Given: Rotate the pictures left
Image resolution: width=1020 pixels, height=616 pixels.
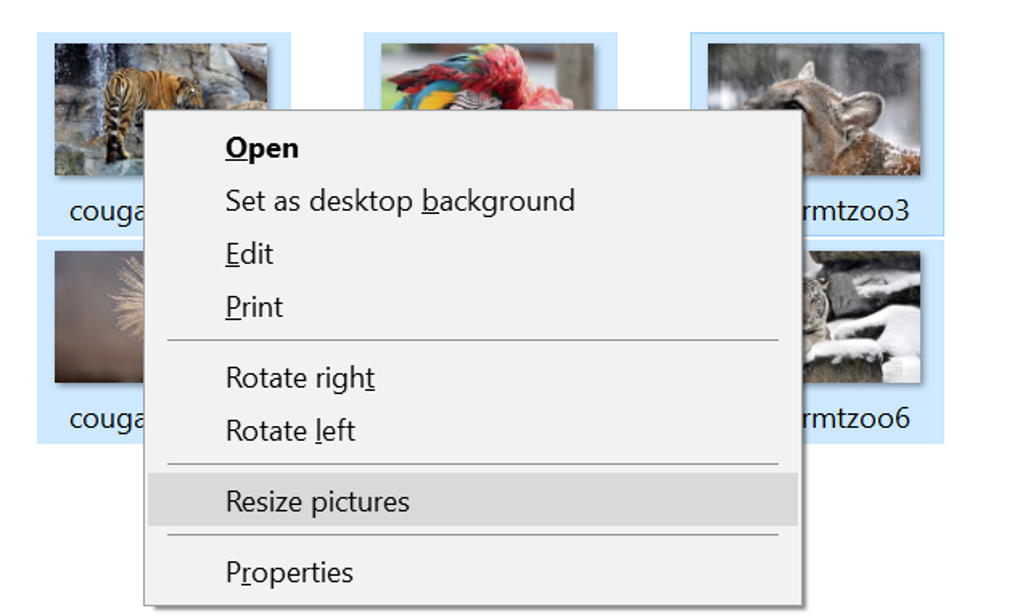Looking at the screenshot, I should tap(290, 430).
